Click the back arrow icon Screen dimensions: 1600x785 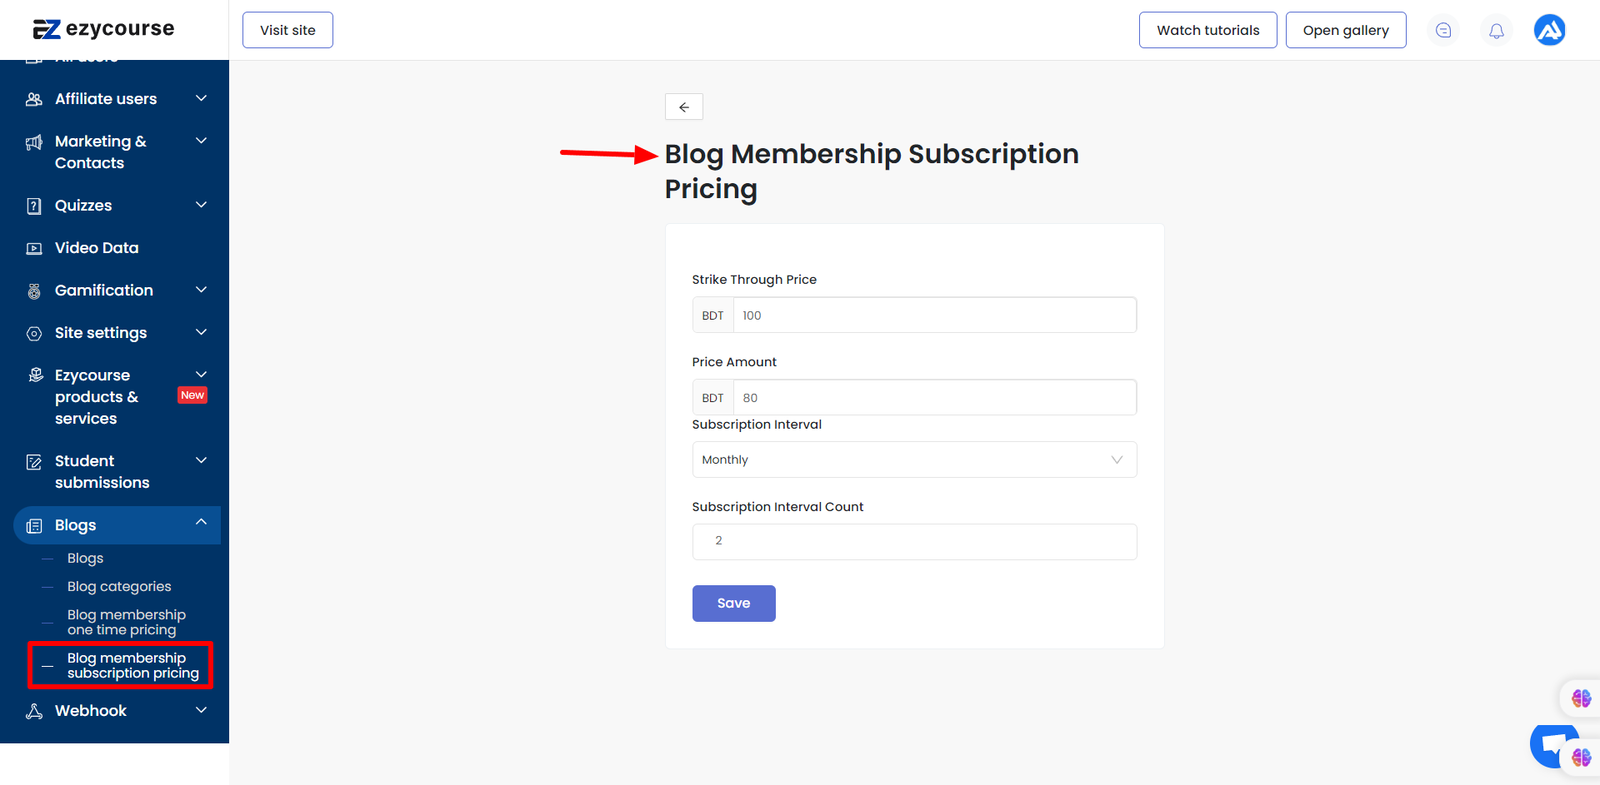point(684,107)
